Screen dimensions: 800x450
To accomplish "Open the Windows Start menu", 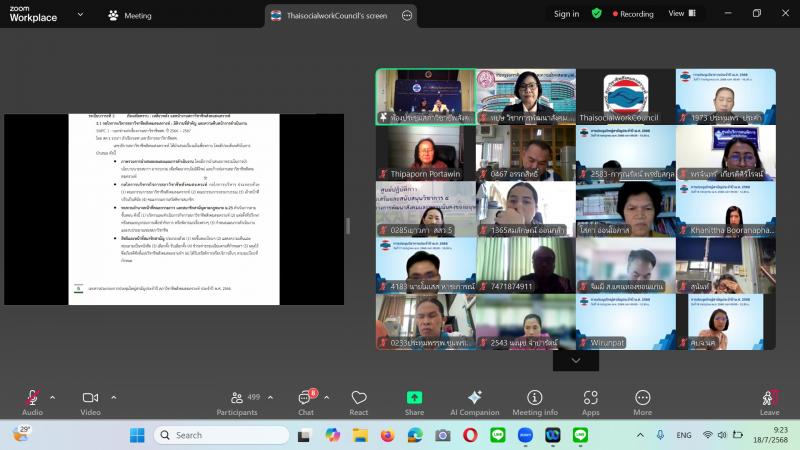I will tap(137, 435).
